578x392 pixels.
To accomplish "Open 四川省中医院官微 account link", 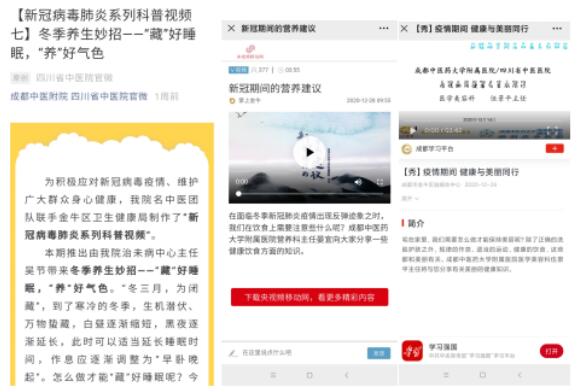I will pos(109,97).
